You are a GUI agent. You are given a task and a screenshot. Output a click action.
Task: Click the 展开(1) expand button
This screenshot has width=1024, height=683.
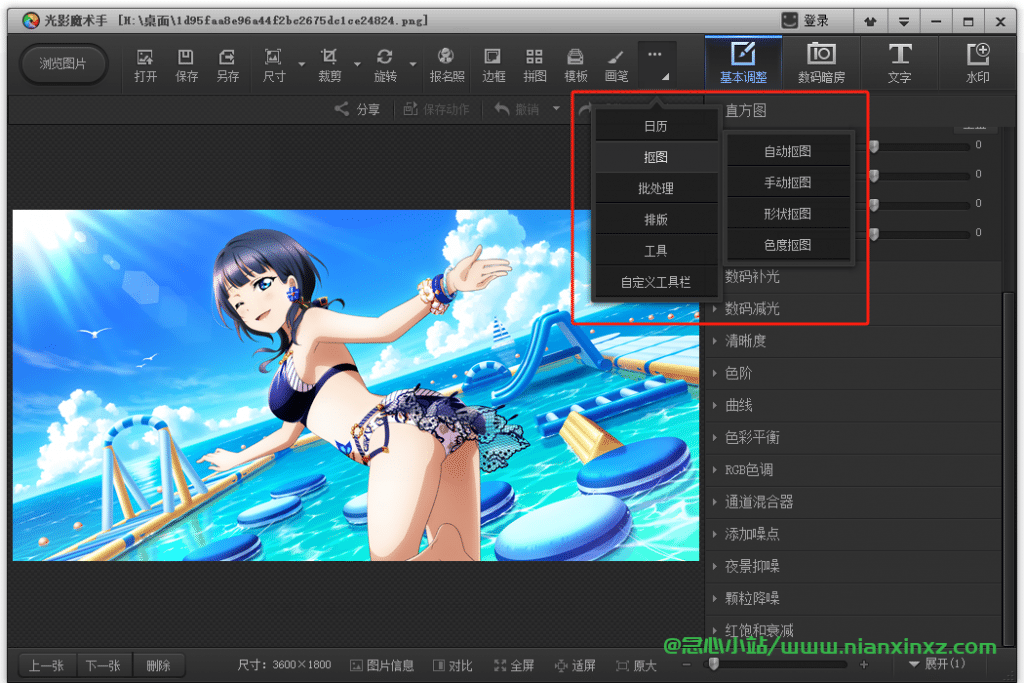(937, 664)
